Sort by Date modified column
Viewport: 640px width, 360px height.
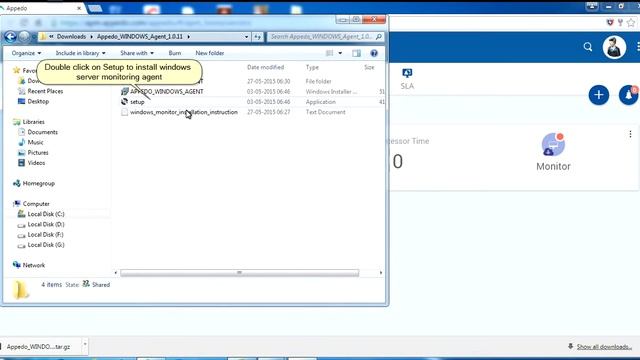[265, 67]
